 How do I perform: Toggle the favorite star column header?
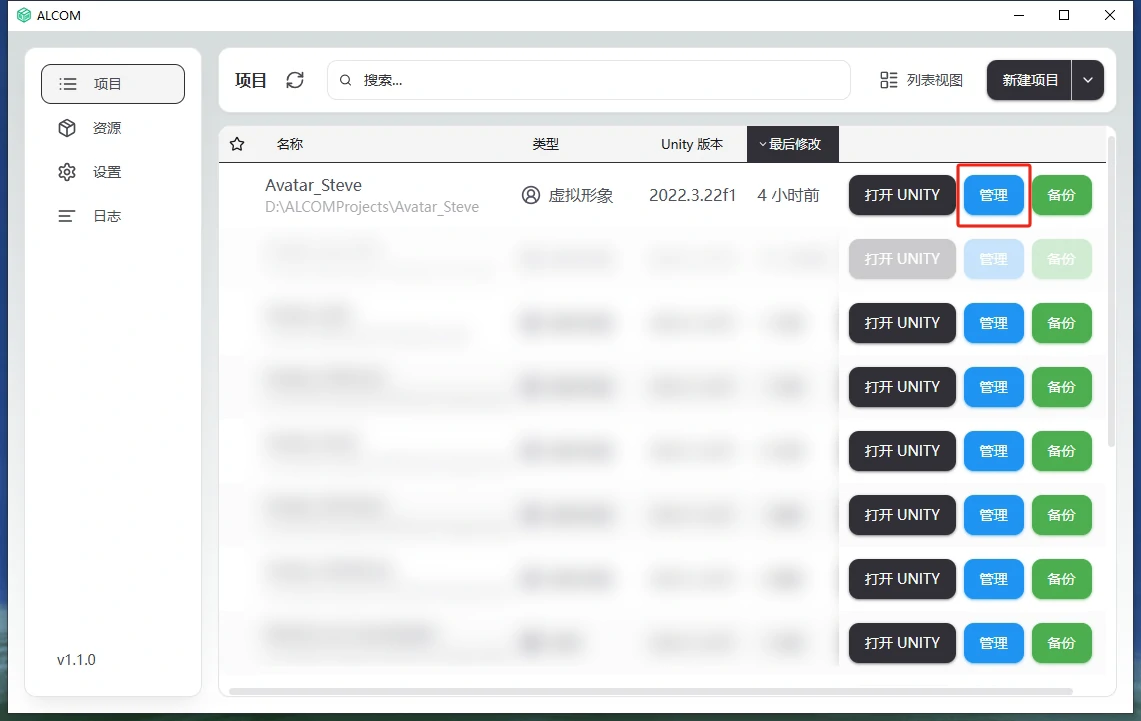point(237,144)
